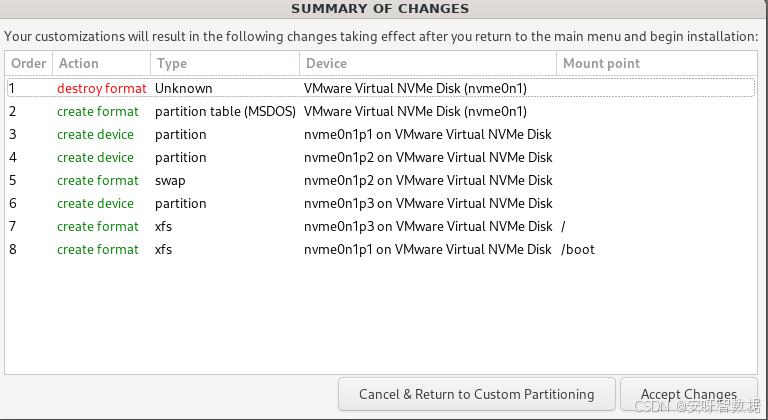This screenshot has width=768, height=420.
Task: Select the xfs row for nvme0n1p3
Action: (x=380, y=226)
